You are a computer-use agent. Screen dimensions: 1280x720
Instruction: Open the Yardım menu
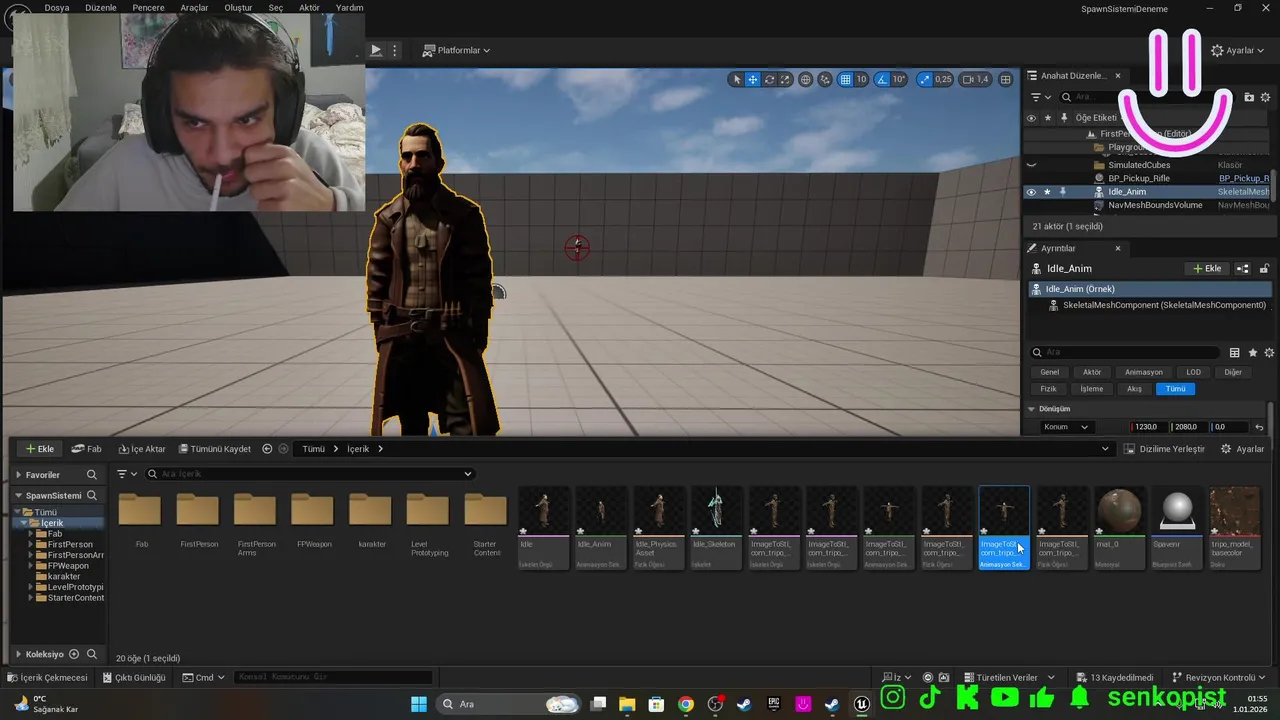click(349, 7)
